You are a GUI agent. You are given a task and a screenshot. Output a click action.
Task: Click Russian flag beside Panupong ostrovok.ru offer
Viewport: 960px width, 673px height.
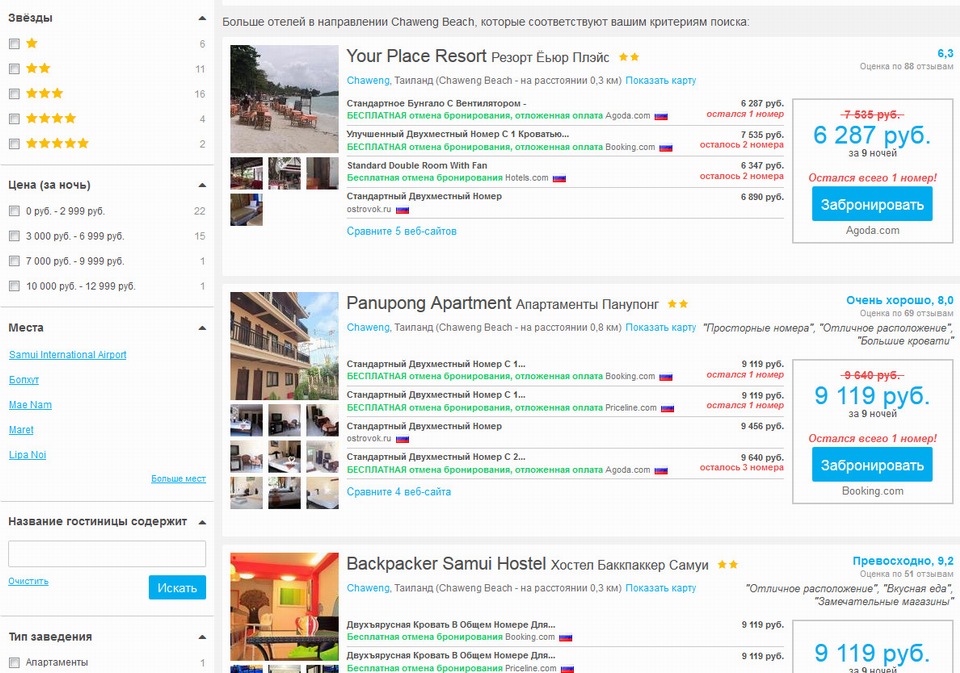(402, 440)
